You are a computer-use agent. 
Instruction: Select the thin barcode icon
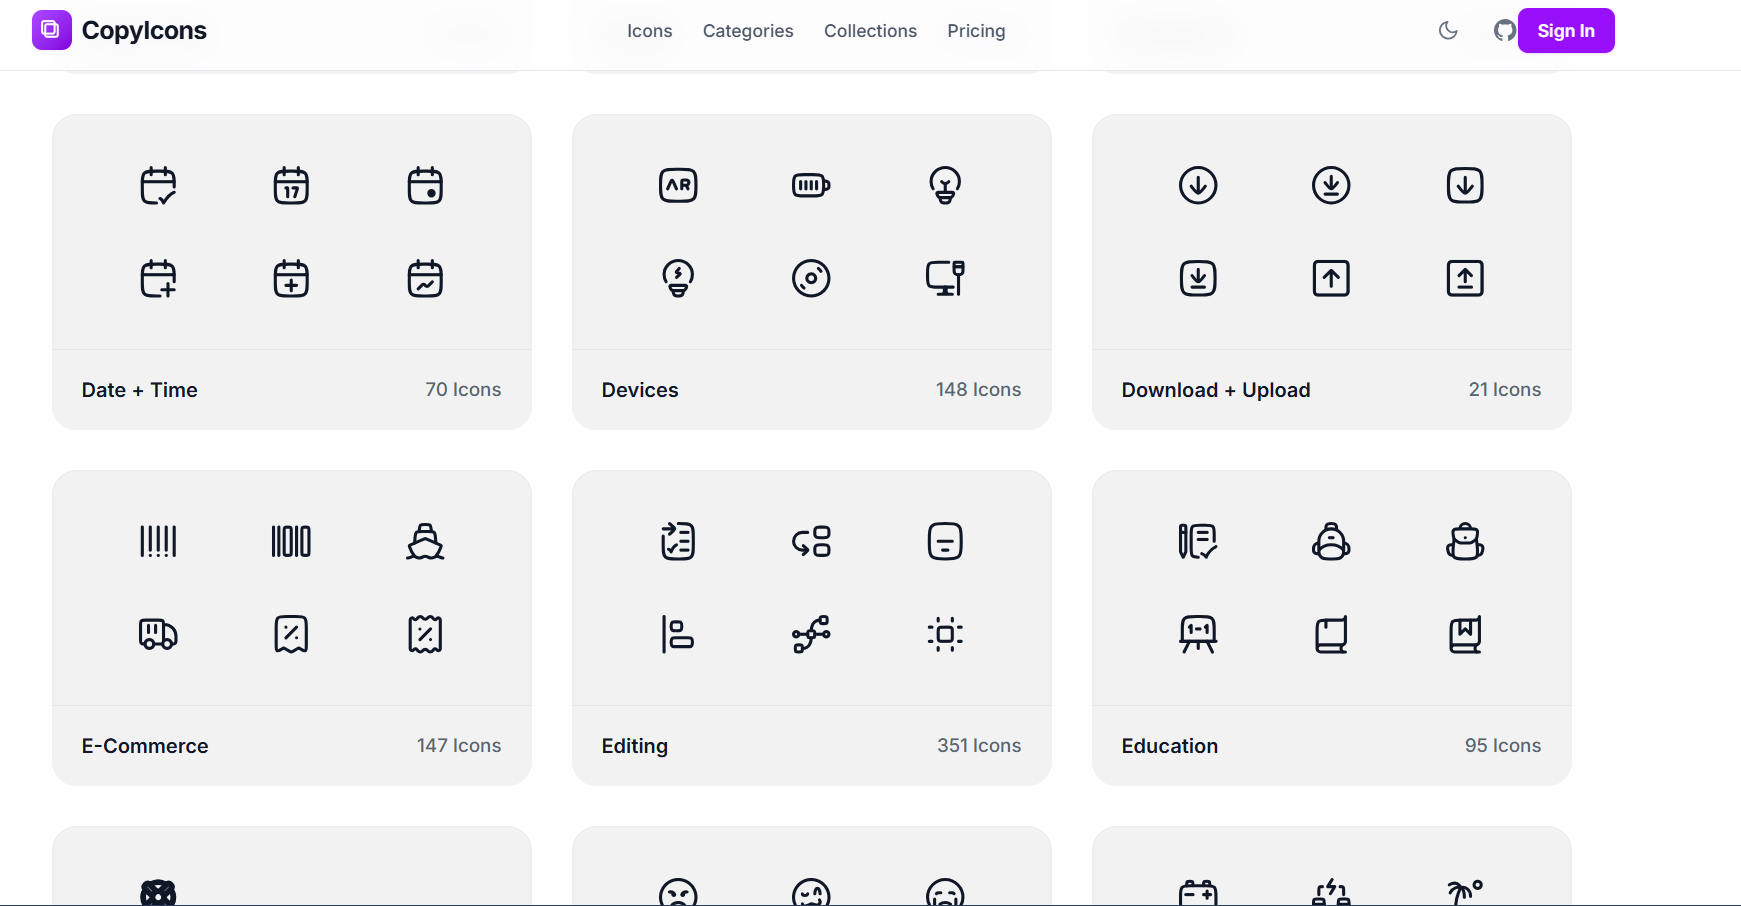[158, 541]
